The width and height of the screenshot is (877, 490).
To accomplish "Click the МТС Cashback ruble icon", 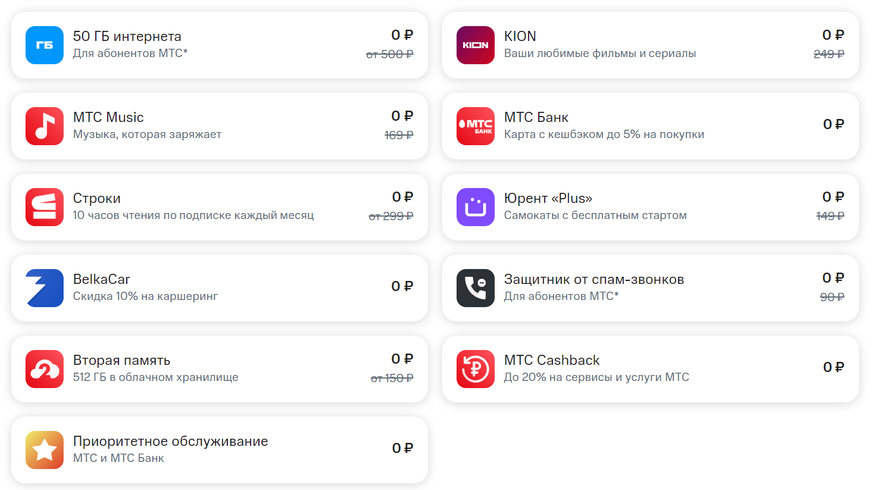I will point(475,369).
